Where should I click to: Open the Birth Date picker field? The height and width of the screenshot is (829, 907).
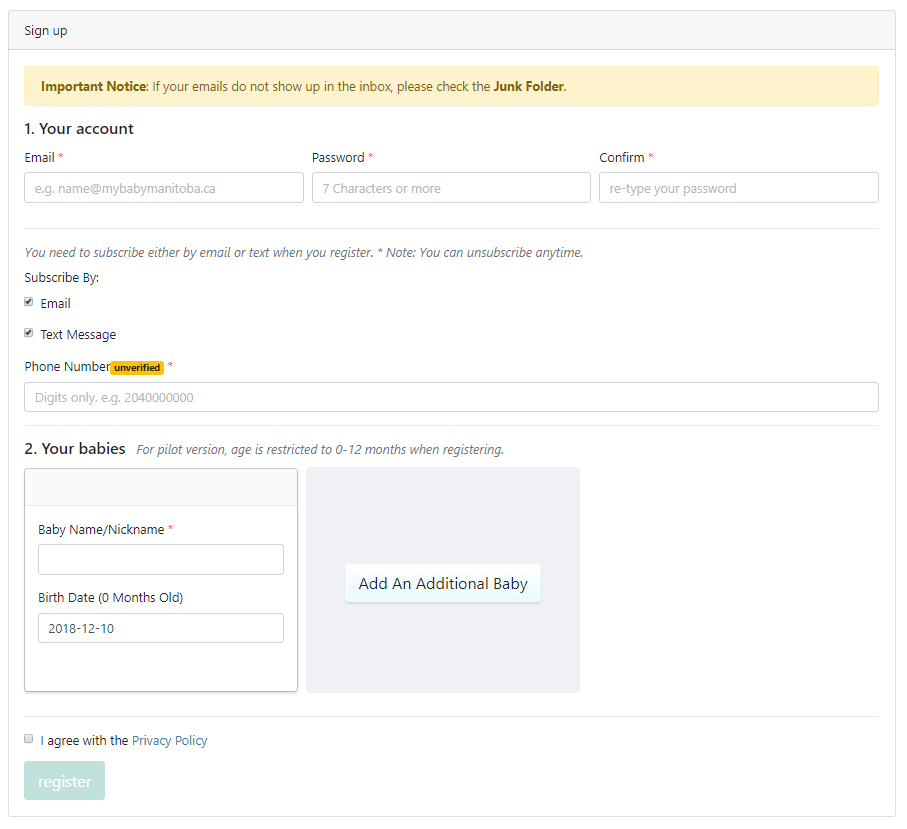[161, 628]
